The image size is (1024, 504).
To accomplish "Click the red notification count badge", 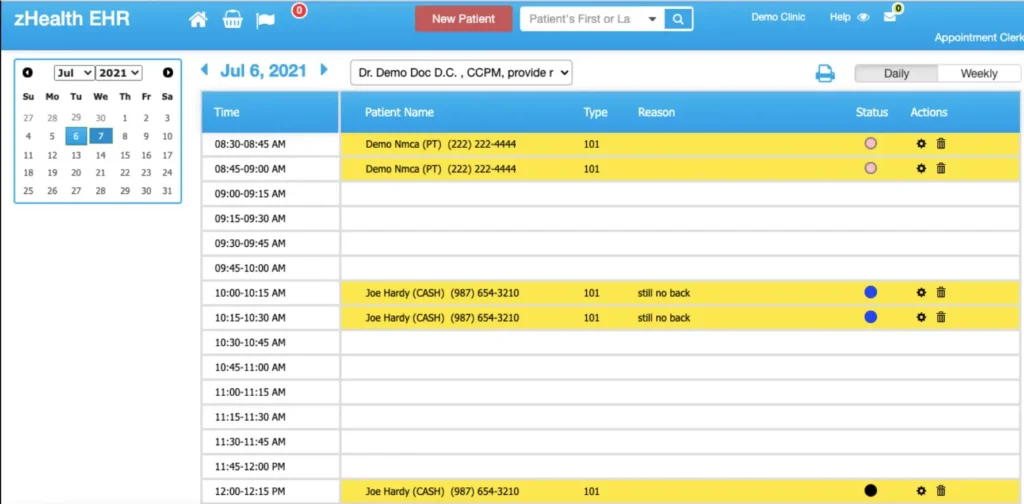I will [299, 10].
